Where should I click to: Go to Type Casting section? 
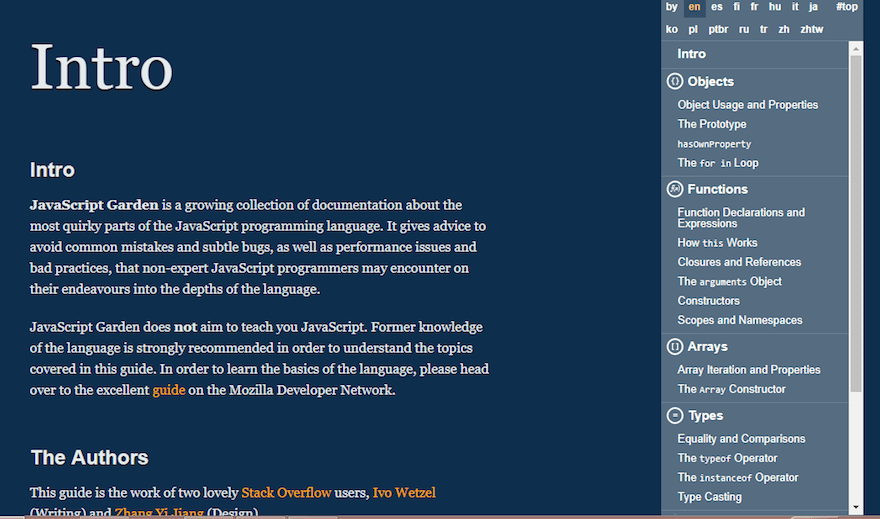709,497
